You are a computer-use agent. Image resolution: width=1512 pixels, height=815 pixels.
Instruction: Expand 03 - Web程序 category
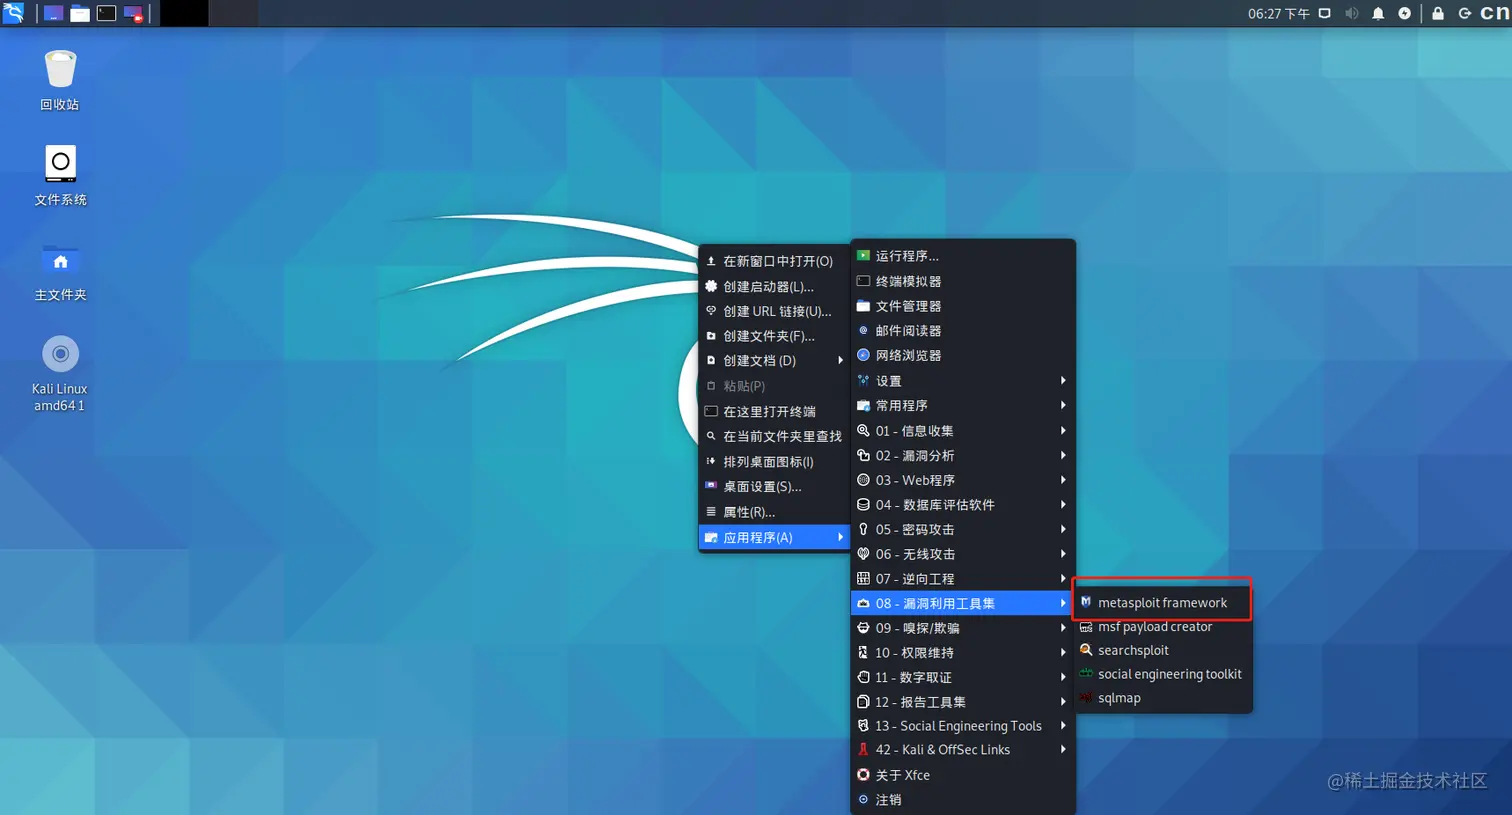963,480
